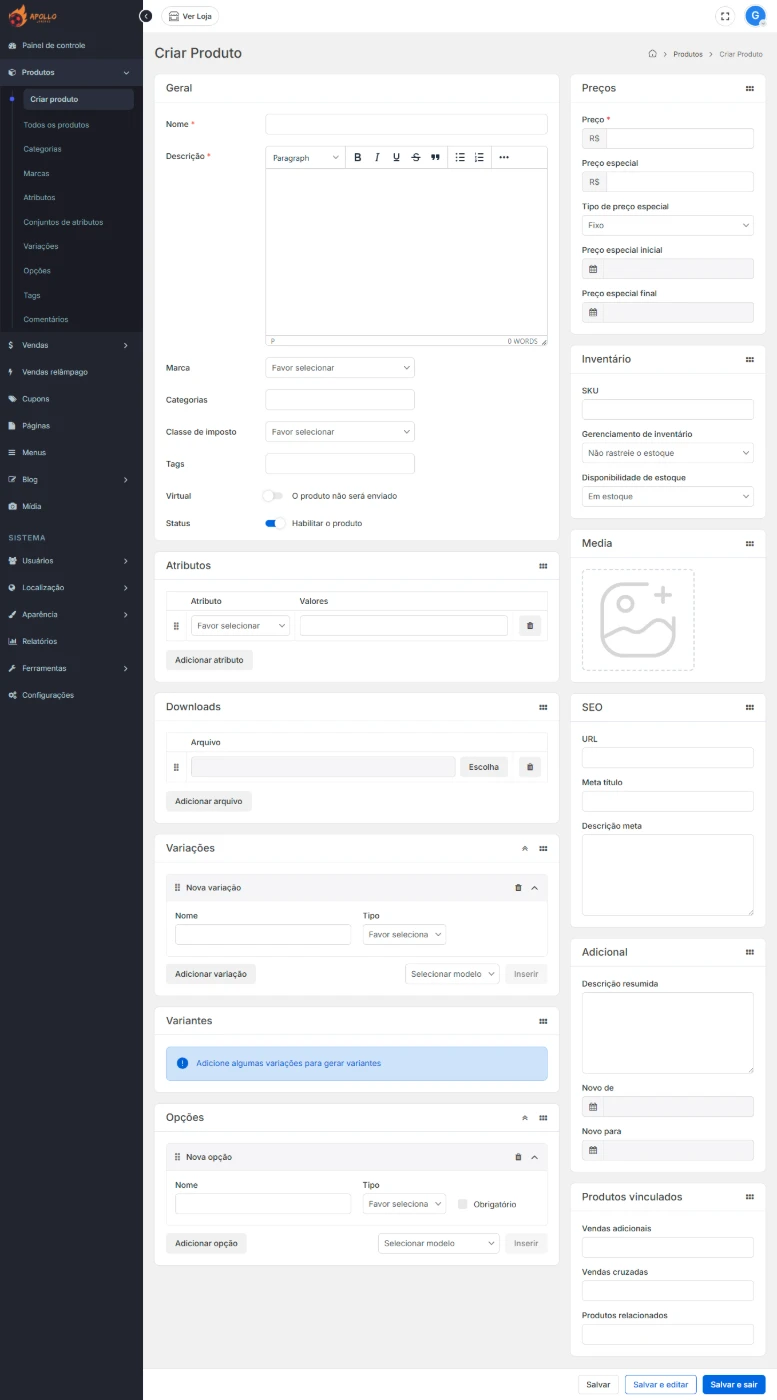Delete Nova variação with its trash icon
Image resolution: width=777 pixels, height=1400 pixels.
[518, 888]
